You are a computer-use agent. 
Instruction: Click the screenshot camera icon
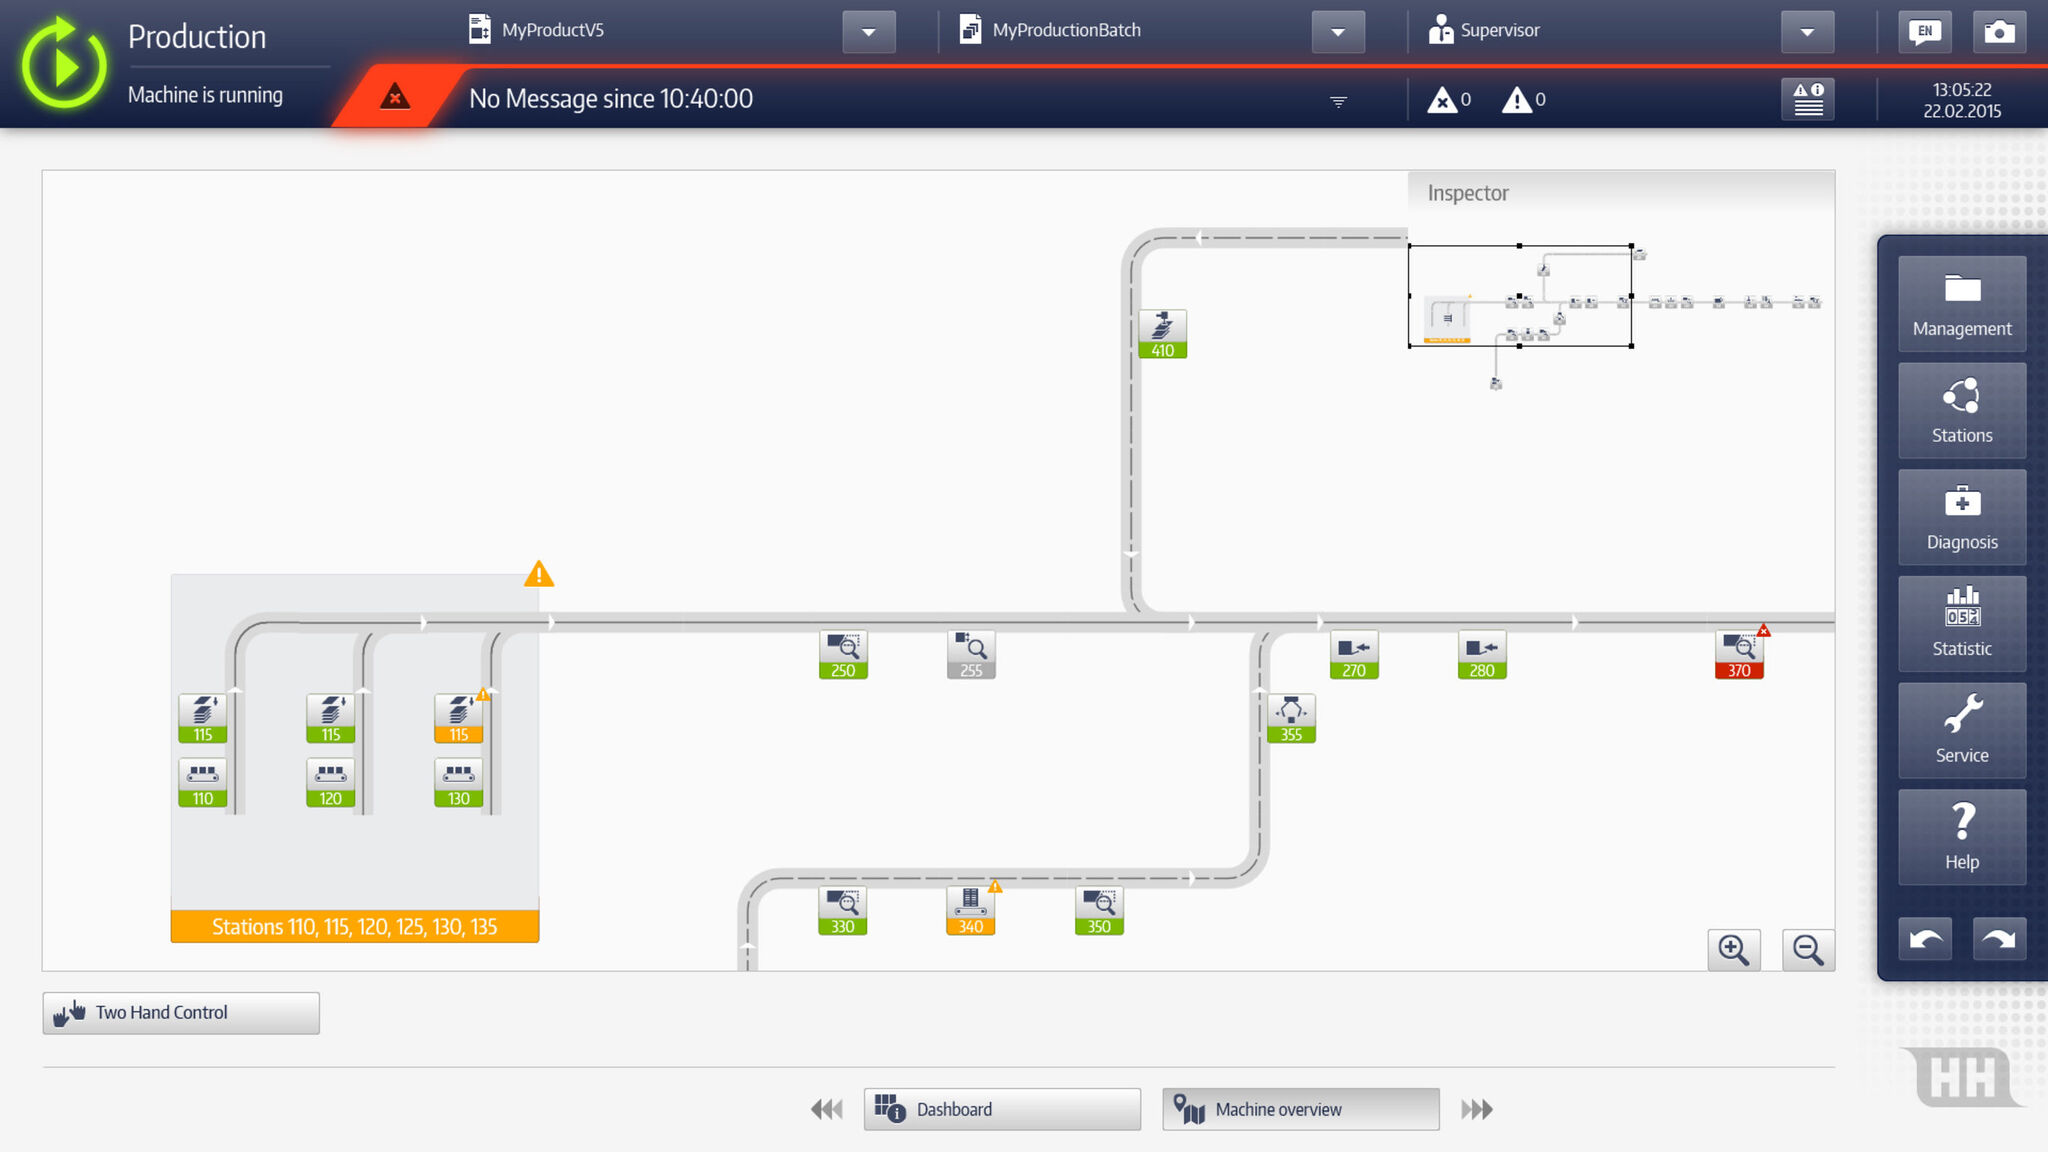[1999, 32]
